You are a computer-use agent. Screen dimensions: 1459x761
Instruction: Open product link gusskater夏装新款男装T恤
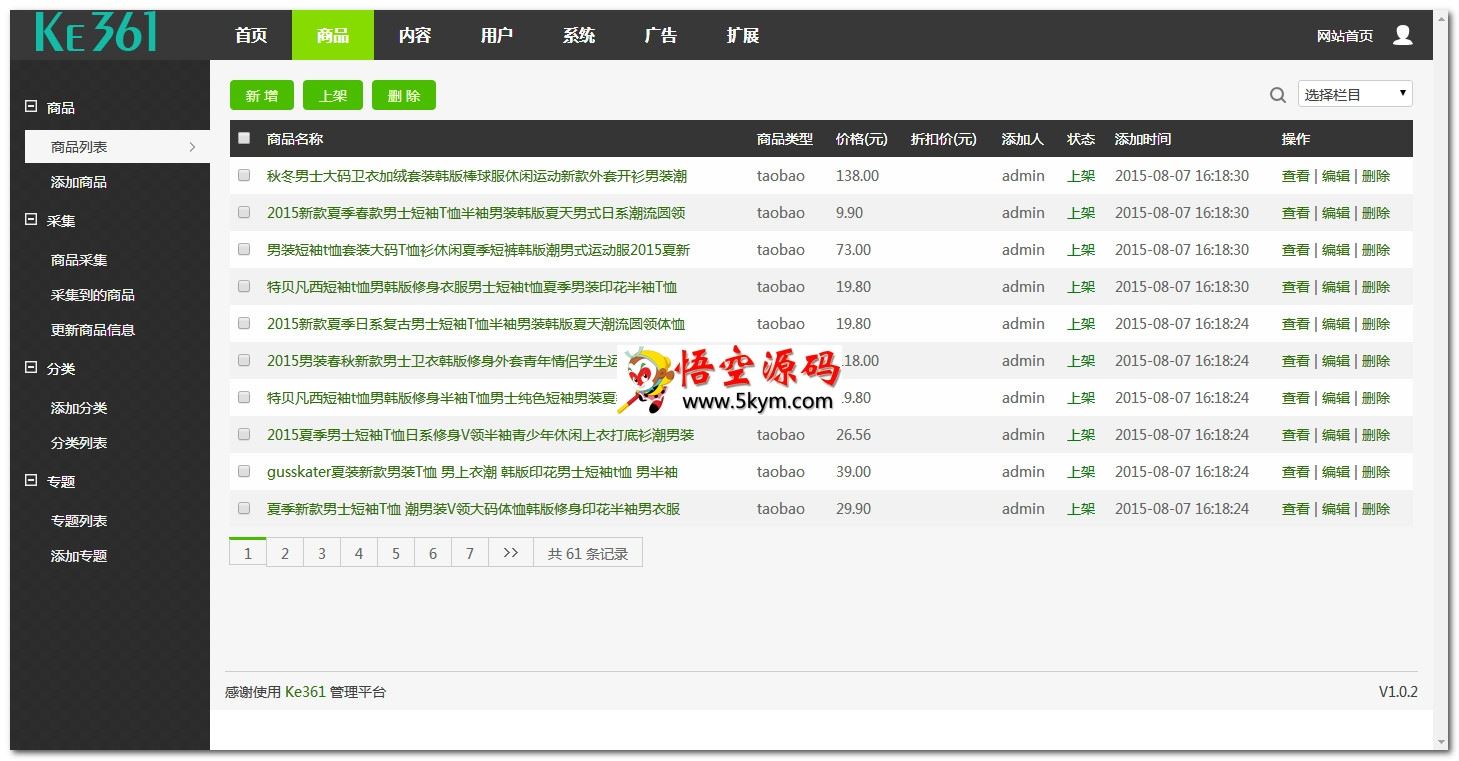472,472
